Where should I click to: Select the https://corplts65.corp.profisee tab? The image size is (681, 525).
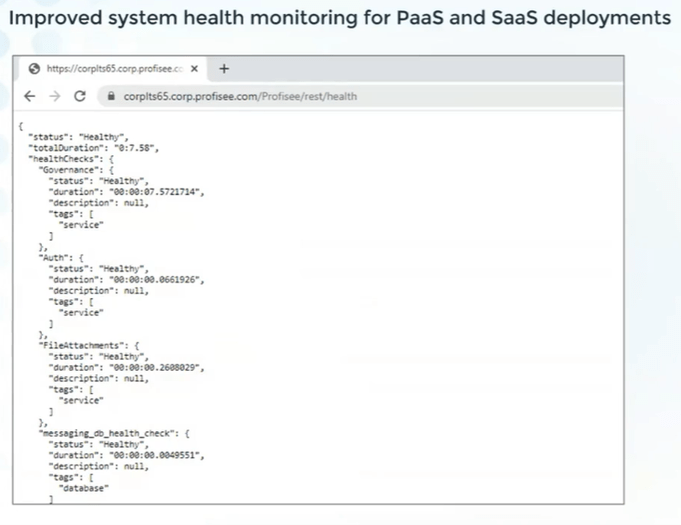pos(112,69)
